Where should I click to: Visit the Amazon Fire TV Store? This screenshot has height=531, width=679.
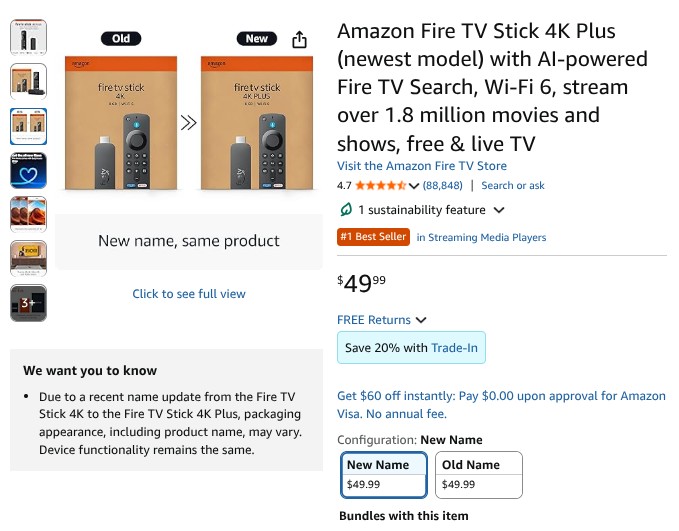pos(421,166)
